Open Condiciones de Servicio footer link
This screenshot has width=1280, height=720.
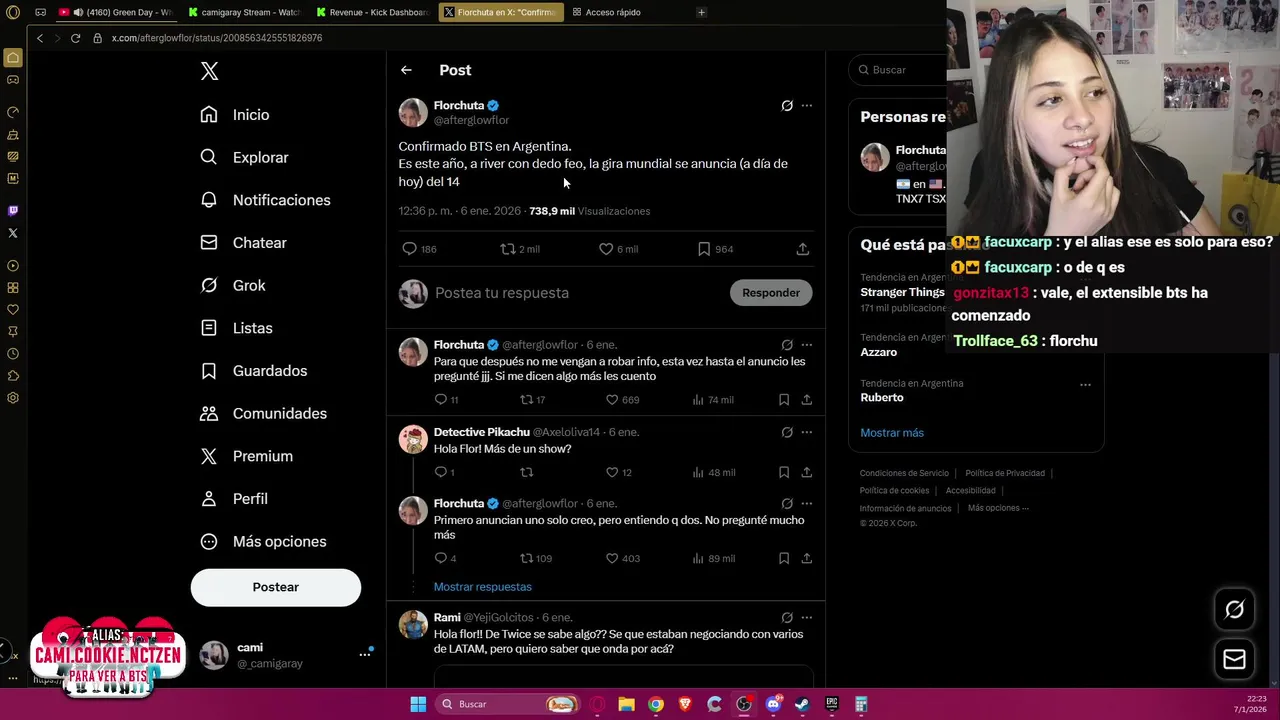(x=904, y=473)
